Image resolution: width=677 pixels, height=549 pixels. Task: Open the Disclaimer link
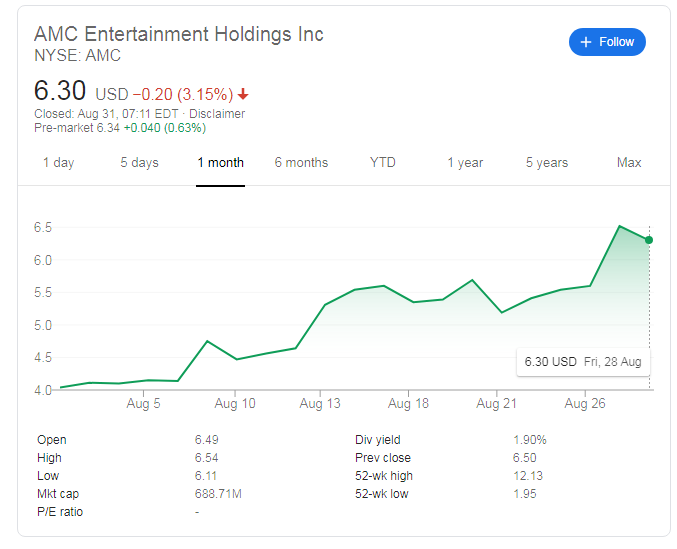tap(217, 114)
